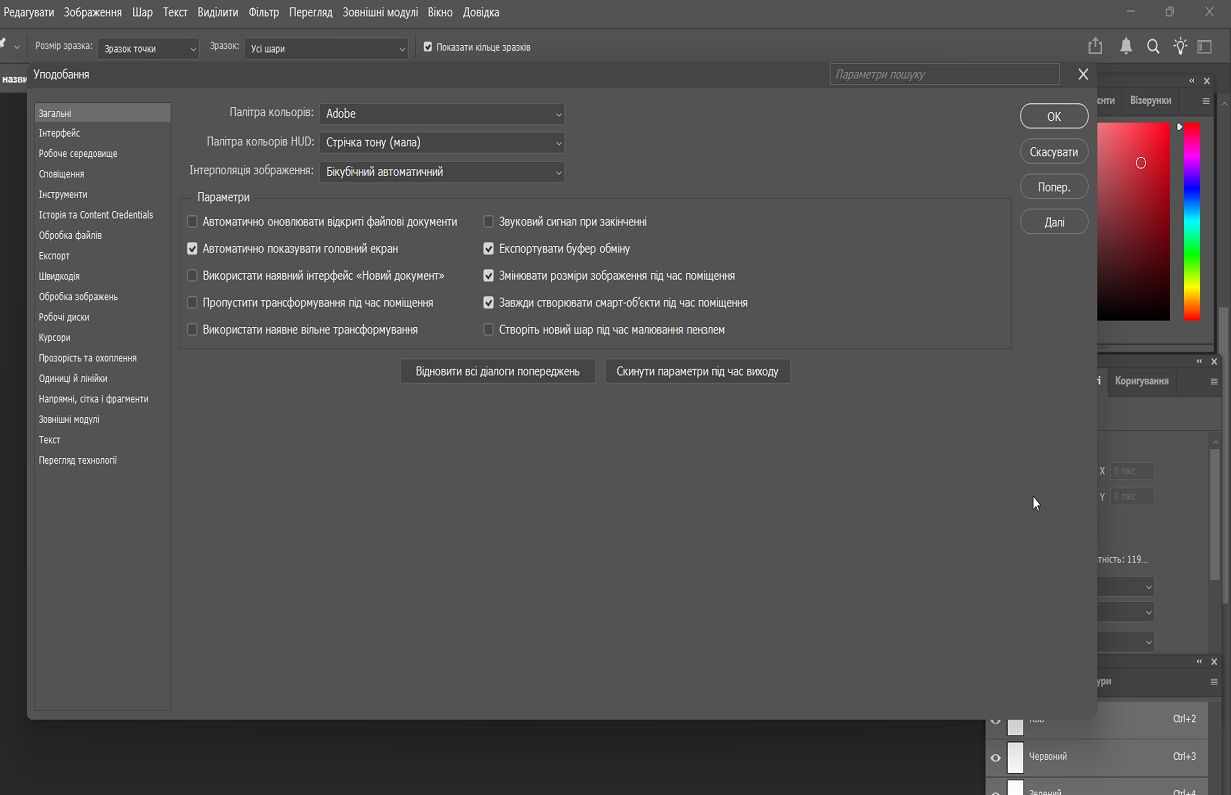Open the image interpolation dropdown
Screen dimensions: 1231x795
(x=442, y=172)
